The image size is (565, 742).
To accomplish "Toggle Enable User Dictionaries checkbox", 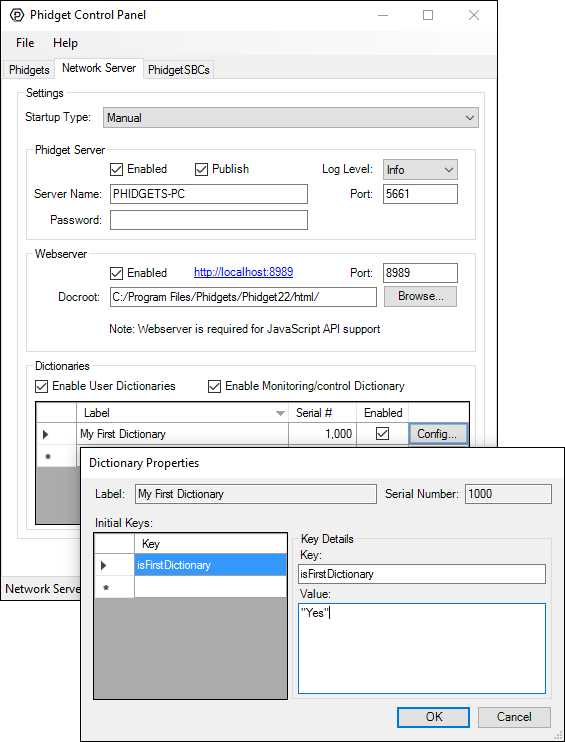I will coord(42,387).
